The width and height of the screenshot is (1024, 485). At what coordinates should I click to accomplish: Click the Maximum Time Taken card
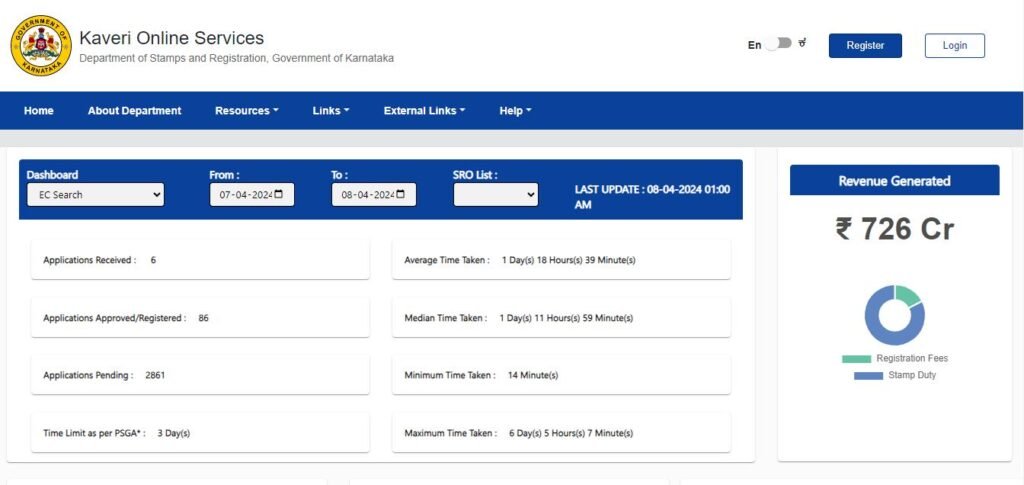[561, 433]
